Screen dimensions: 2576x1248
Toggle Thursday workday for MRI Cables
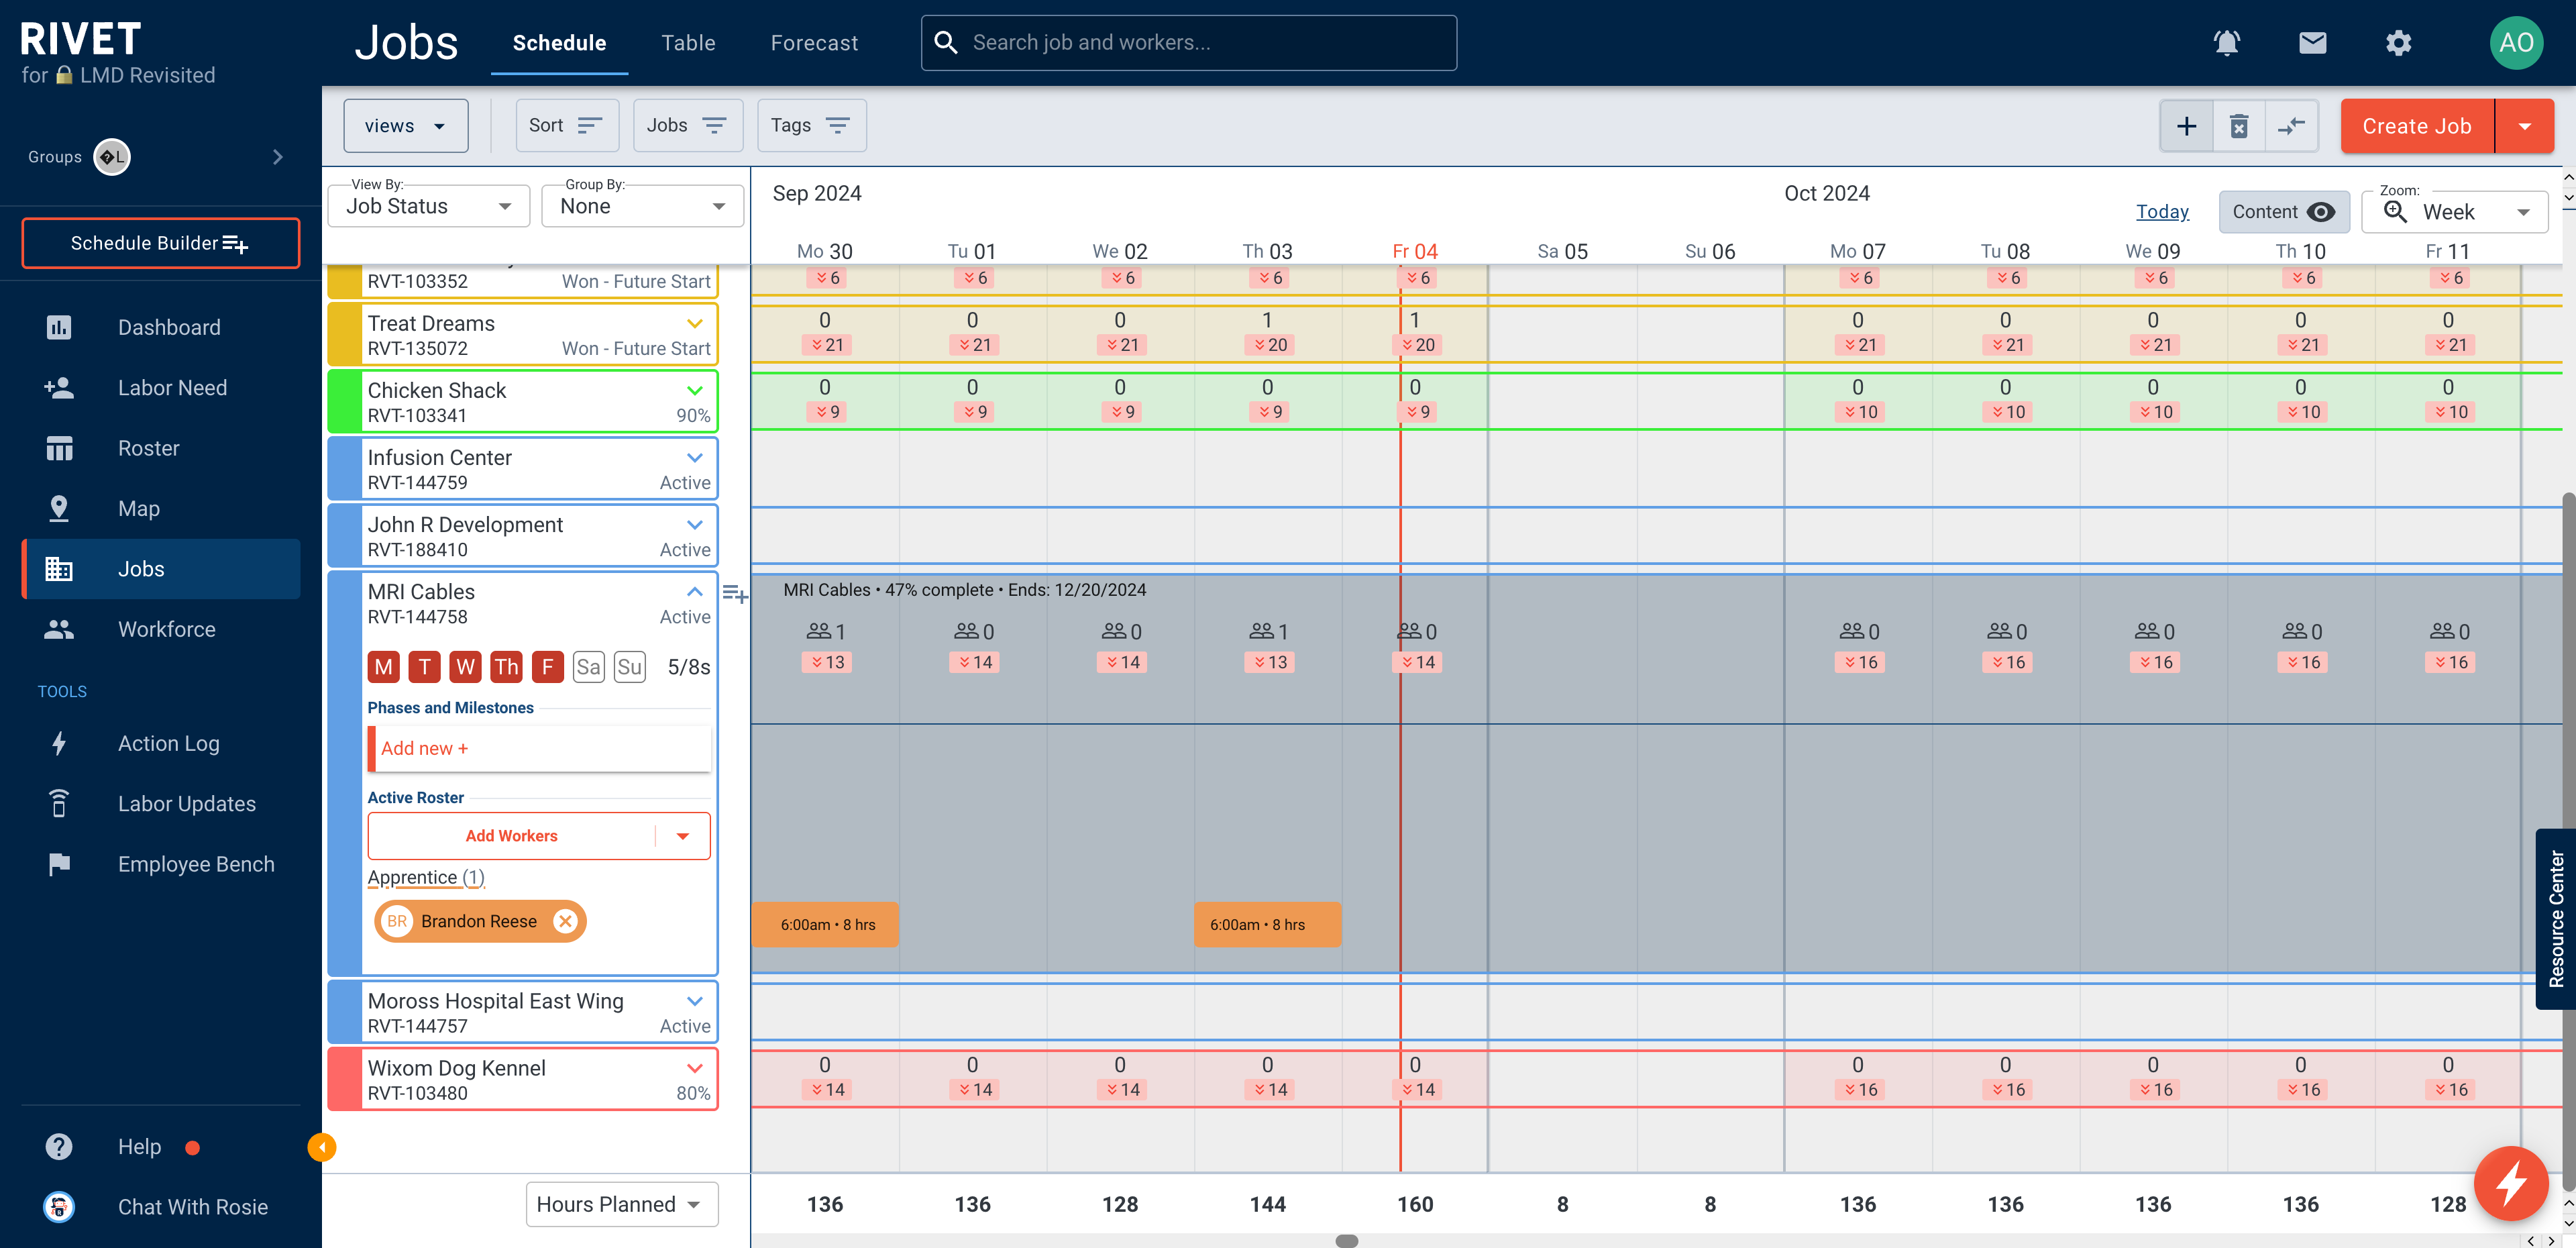(x=506, y=667)
